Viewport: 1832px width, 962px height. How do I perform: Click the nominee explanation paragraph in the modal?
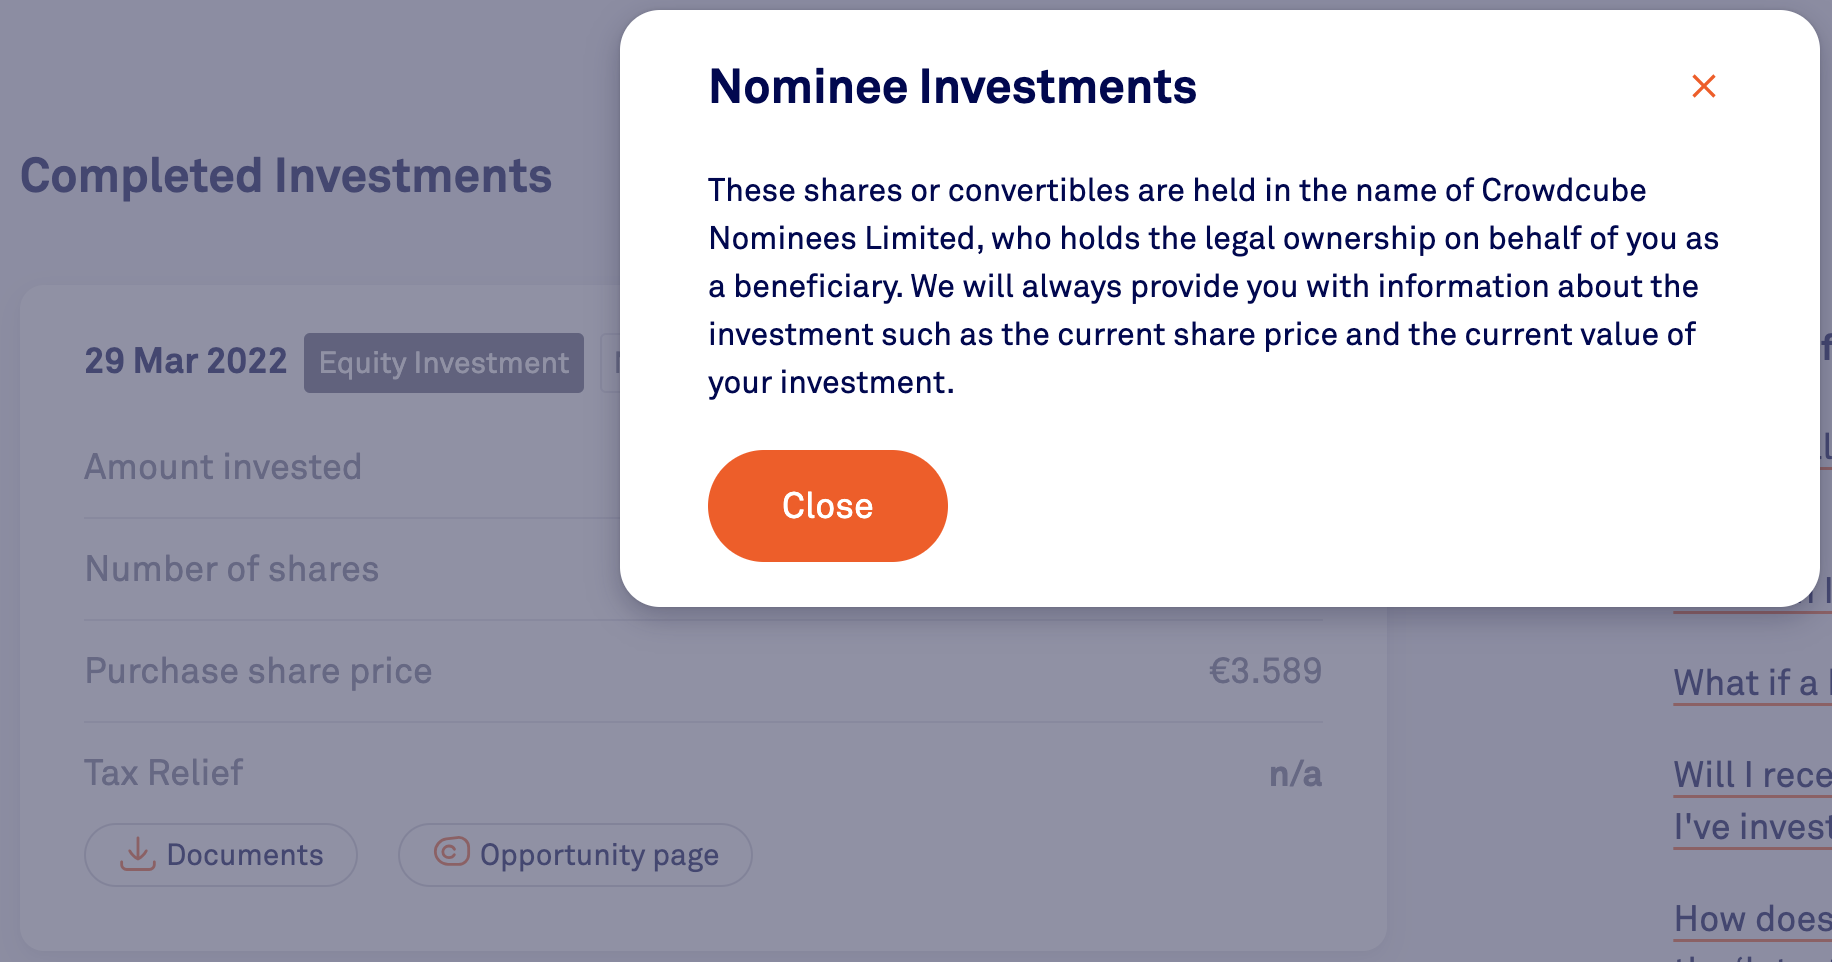tap(1212, 287)
